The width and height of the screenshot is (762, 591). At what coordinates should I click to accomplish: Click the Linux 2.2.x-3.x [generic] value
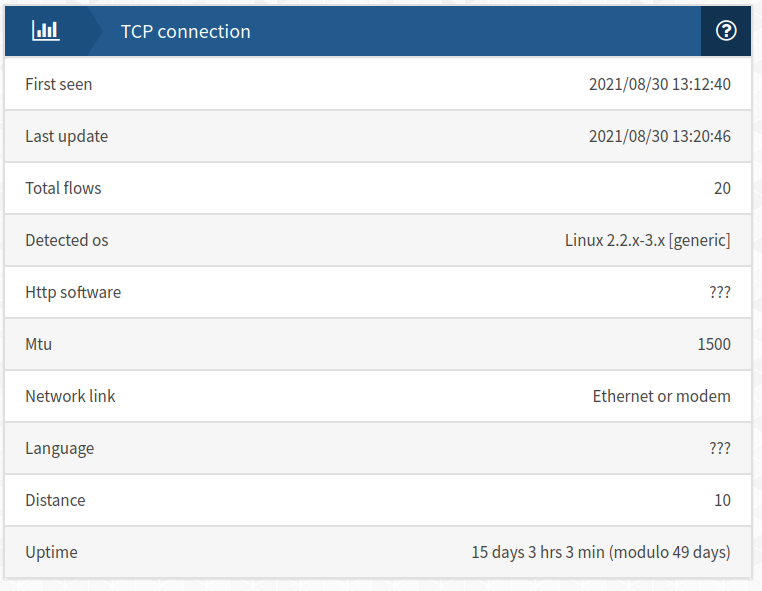648,240
